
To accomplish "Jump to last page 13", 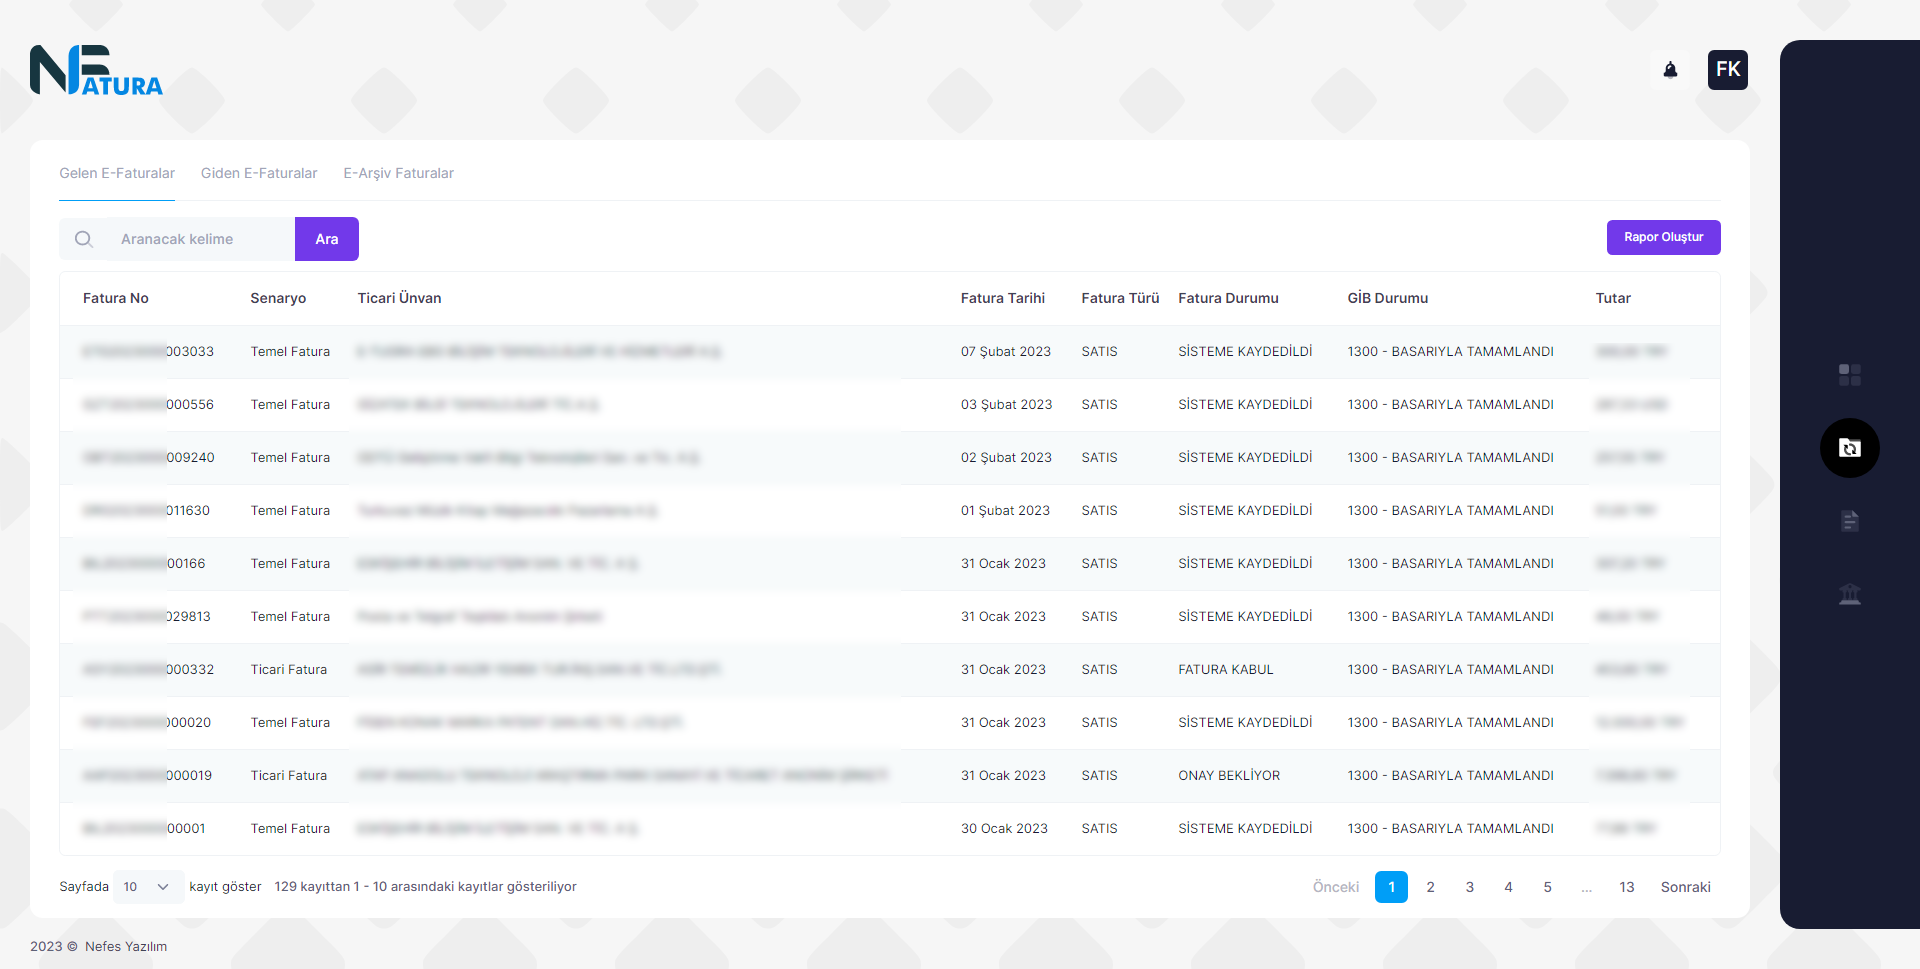I will 1626,887.
